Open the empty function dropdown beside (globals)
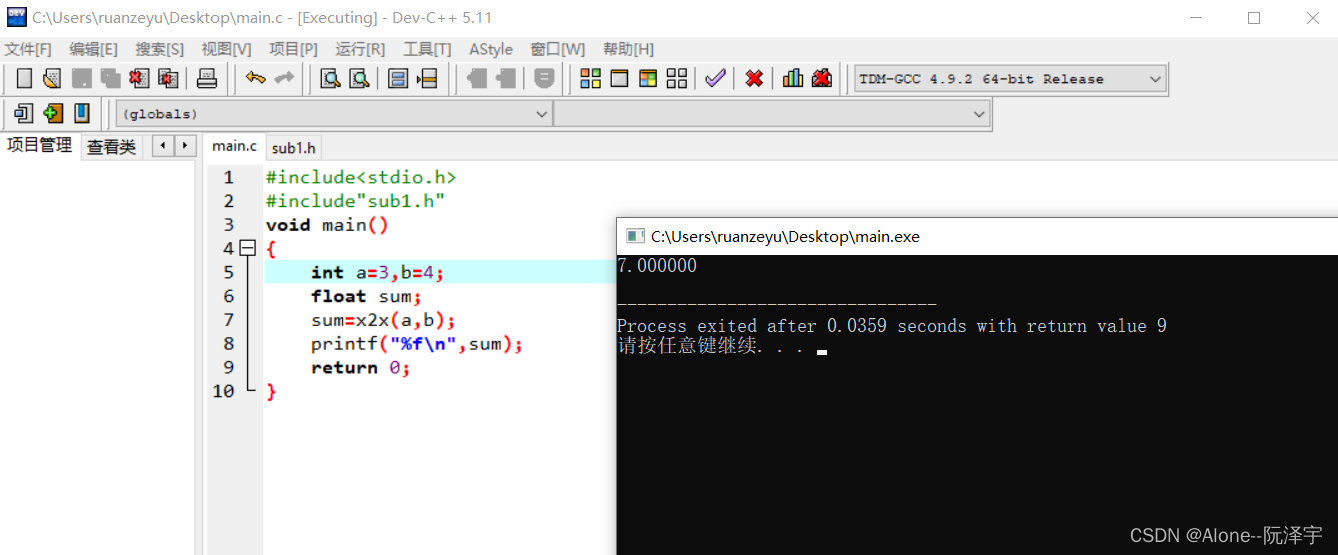1338x555 pixels. point(771,114)
